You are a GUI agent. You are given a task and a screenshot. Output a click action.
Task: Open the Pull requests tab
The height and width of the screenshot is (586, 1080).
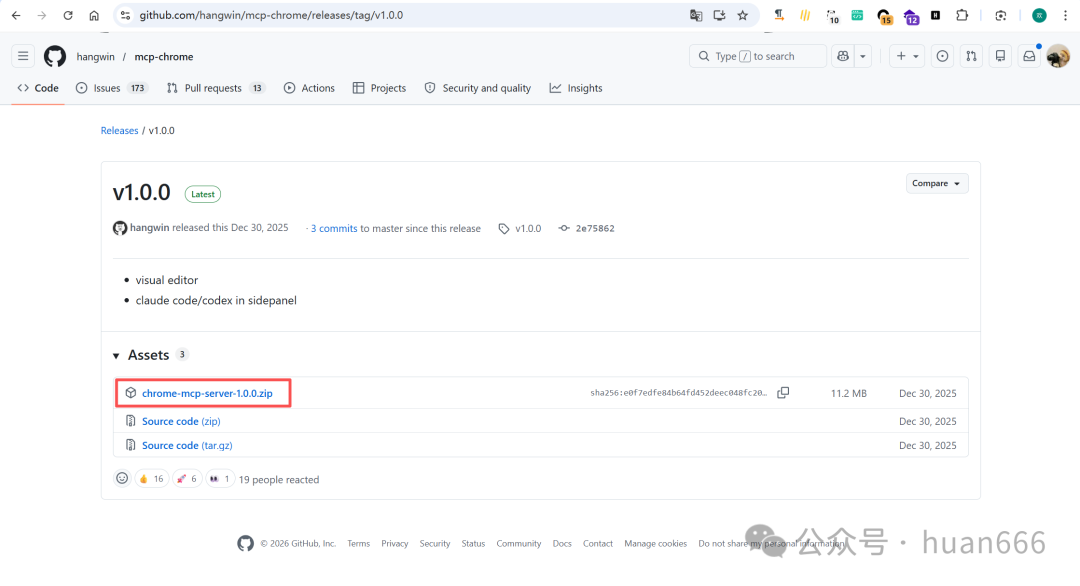point(216,88)
